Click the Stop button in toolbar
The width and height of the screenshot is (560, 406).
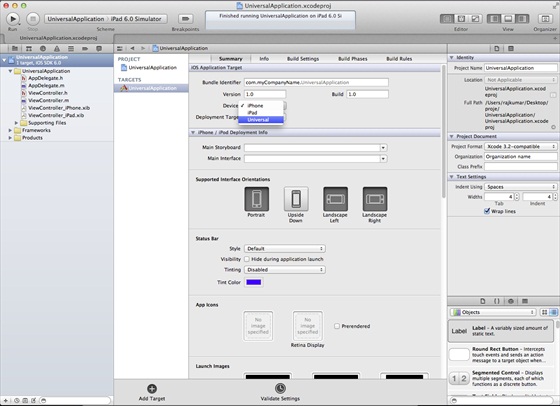(33, 19)
